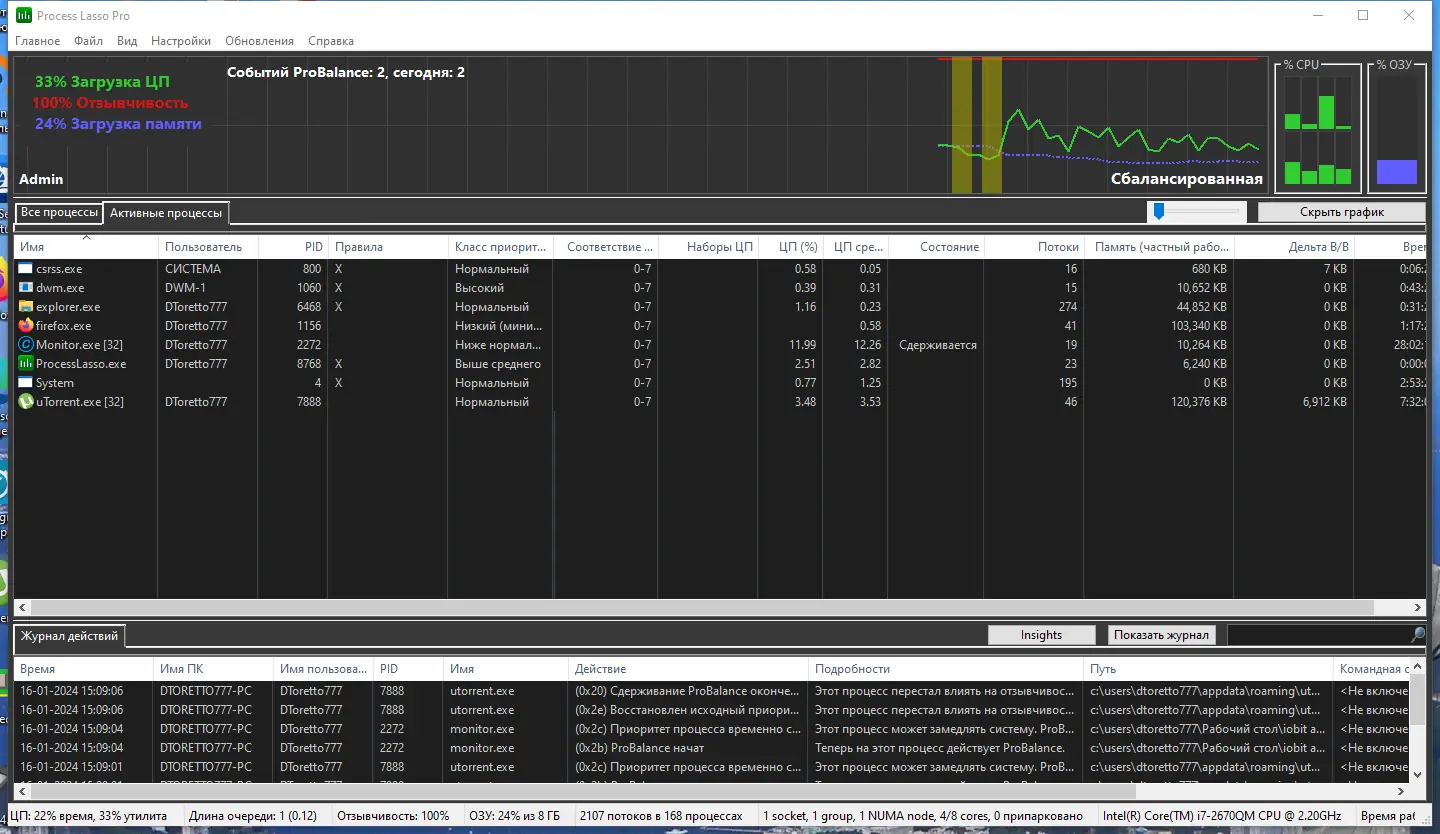1440x834 pixels.
Task: Switch to the Активные процессы tab
Action: point(166,213)
